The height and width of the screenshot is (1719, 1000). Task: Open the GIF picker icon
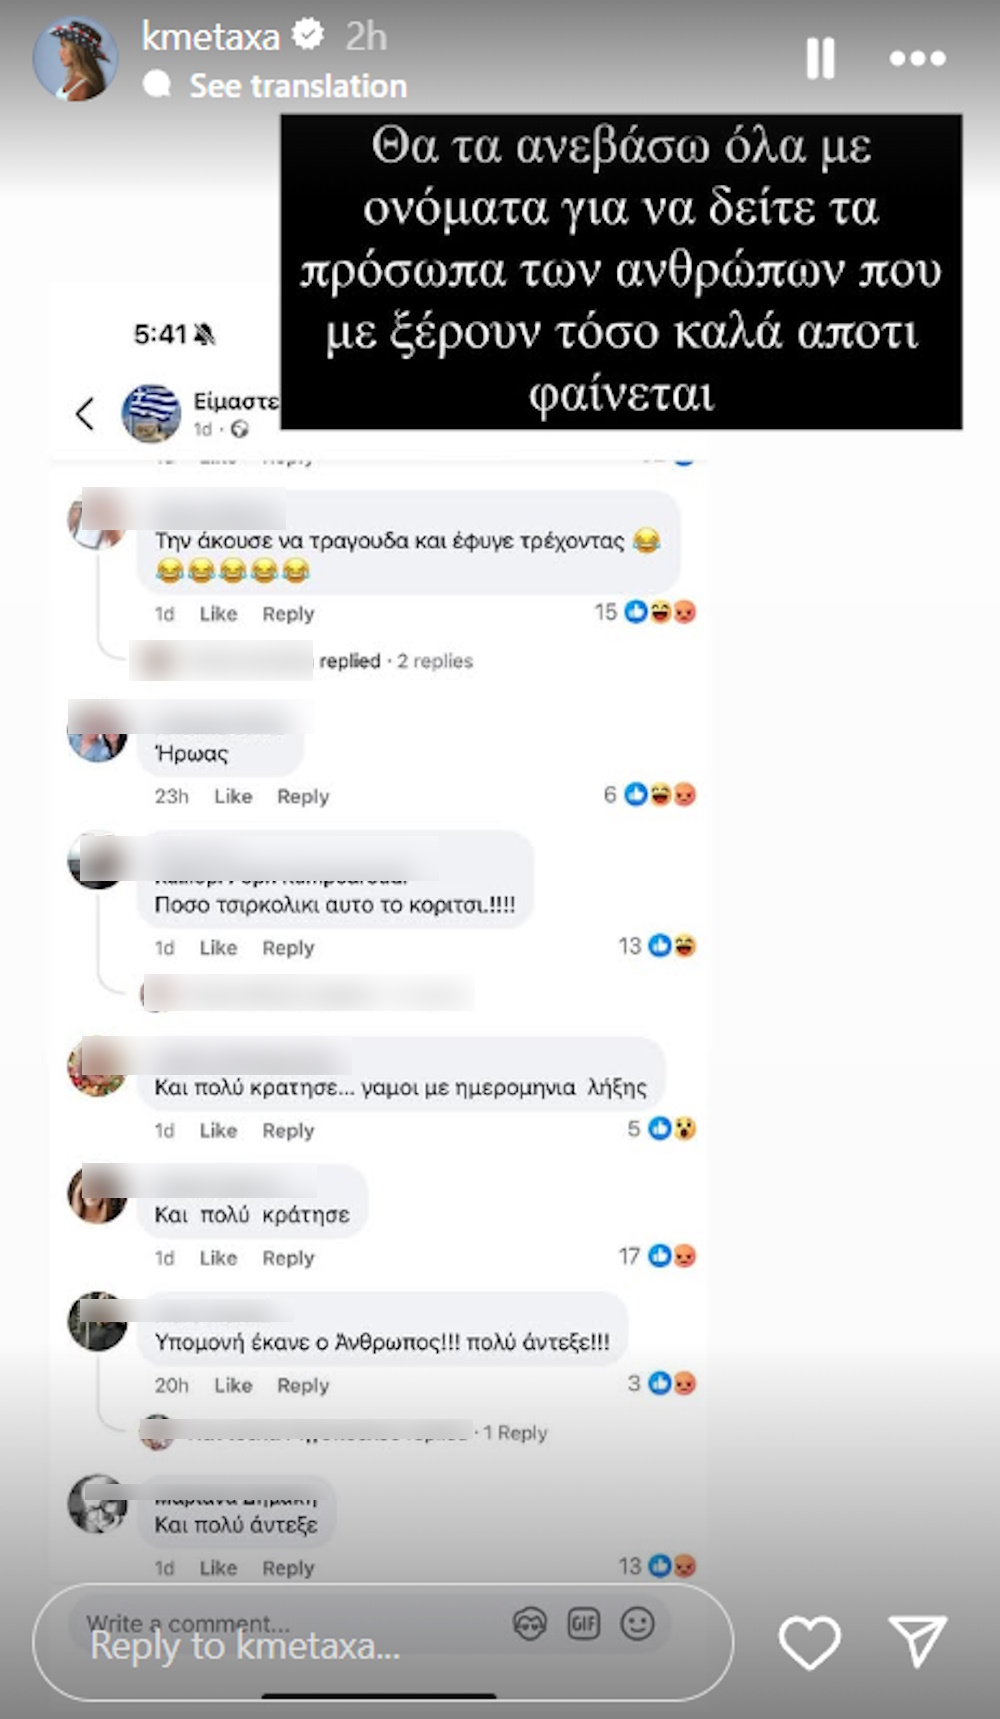click(584, 1623)
